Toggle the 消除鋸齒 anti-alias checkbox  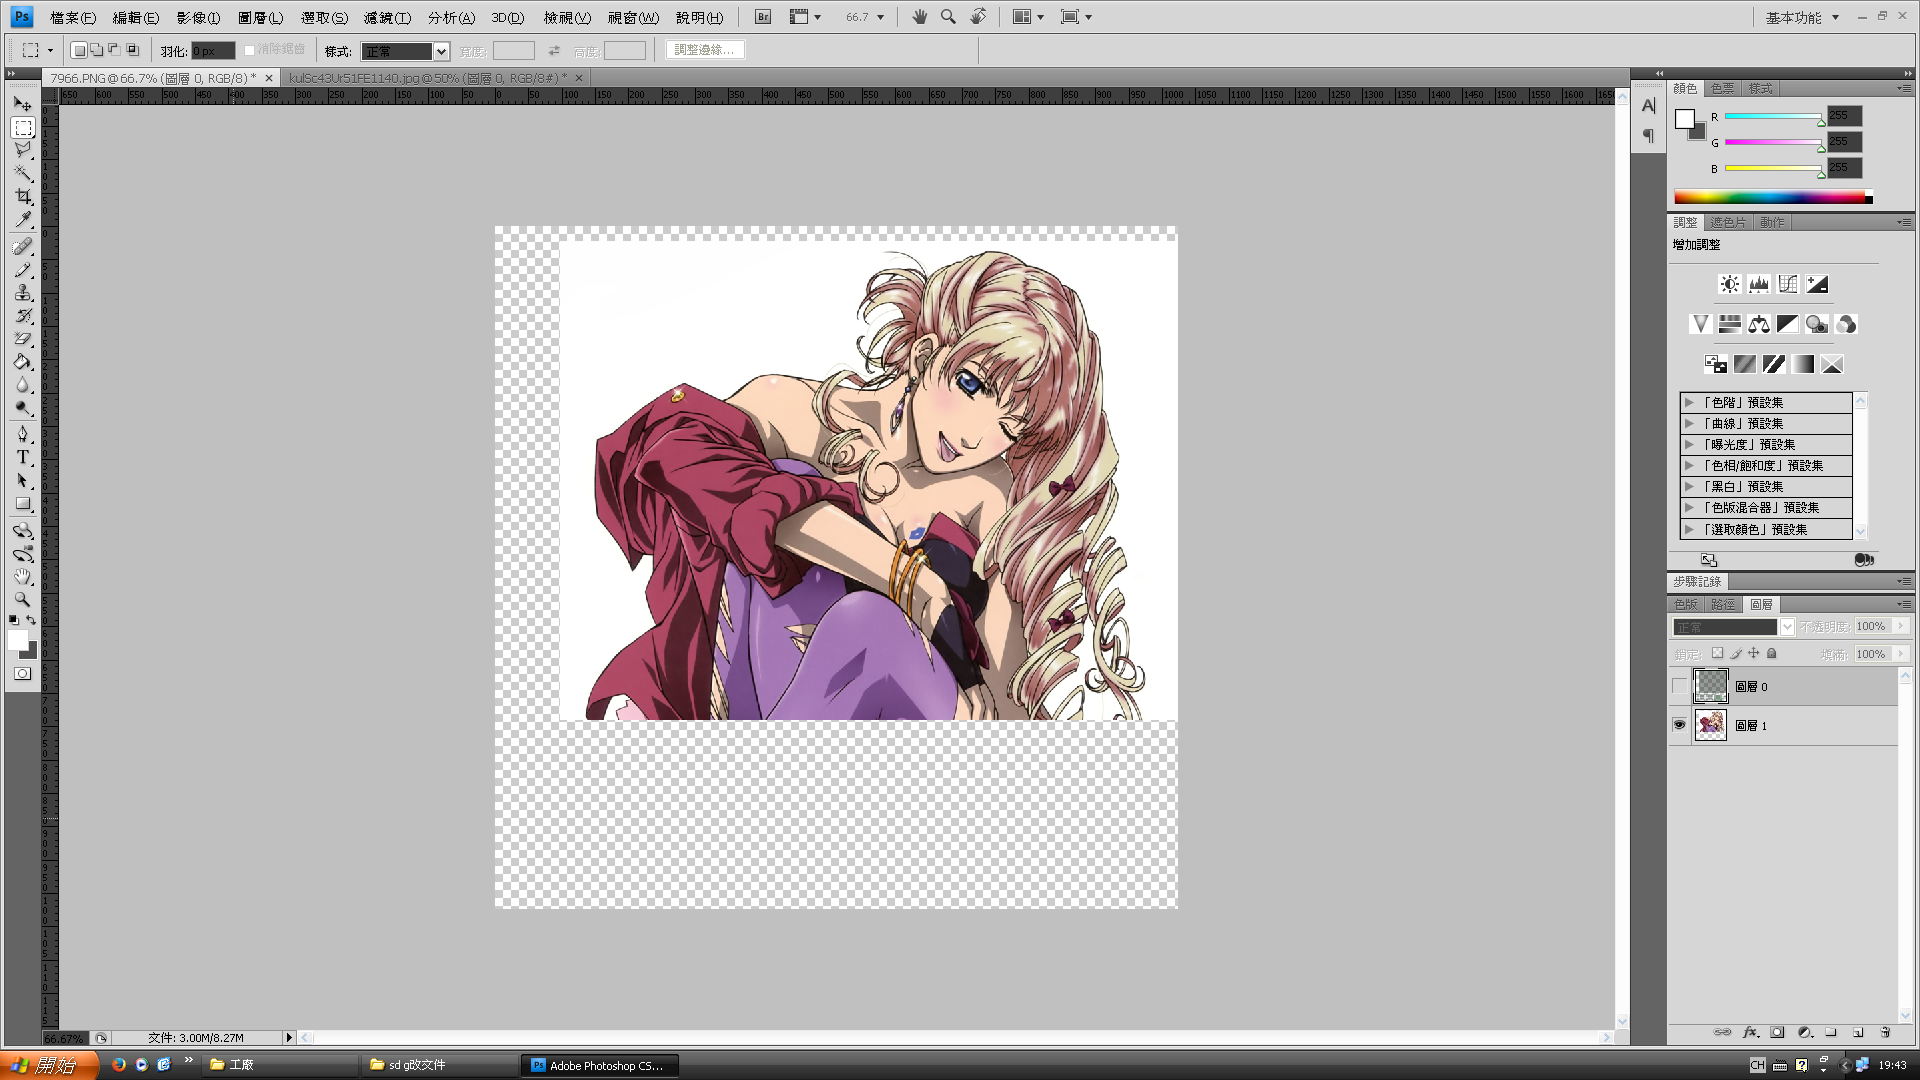coord(250,50)
